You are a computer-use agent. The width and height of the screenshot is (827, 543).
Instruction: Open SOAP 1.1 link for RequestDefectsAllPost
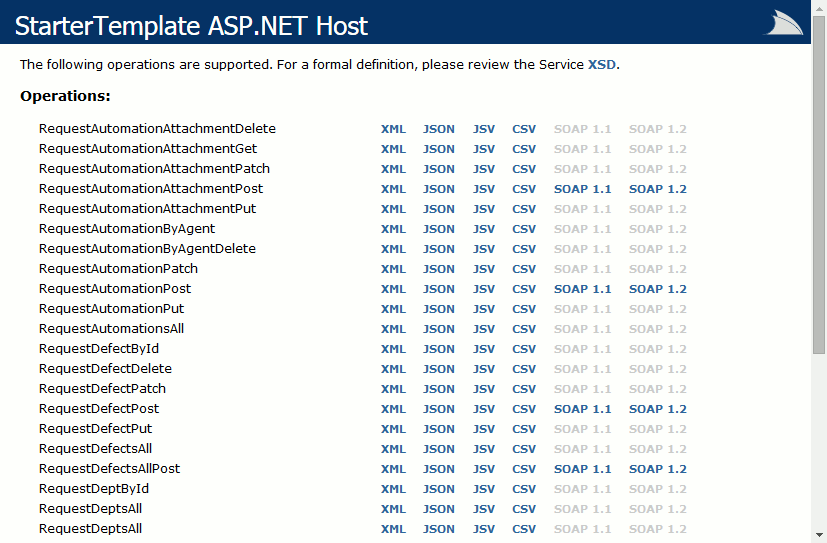pyautogui.click(x=582, y=469)
